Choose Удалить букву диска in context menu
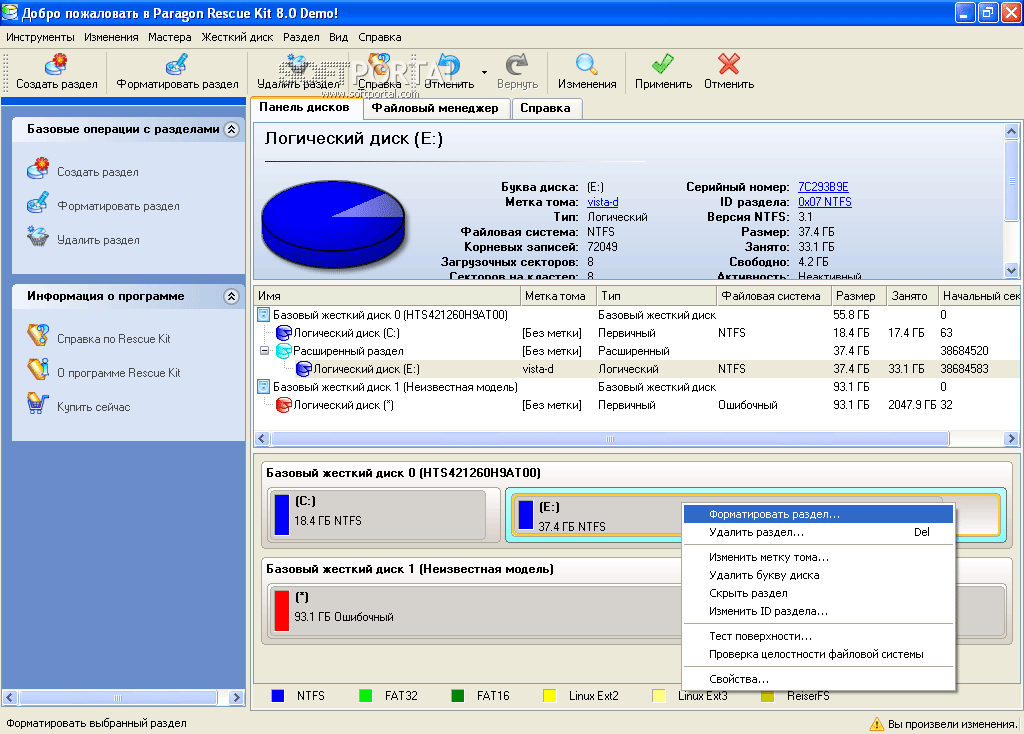This screenshot has width=1024, height=734. coord(818,575)
